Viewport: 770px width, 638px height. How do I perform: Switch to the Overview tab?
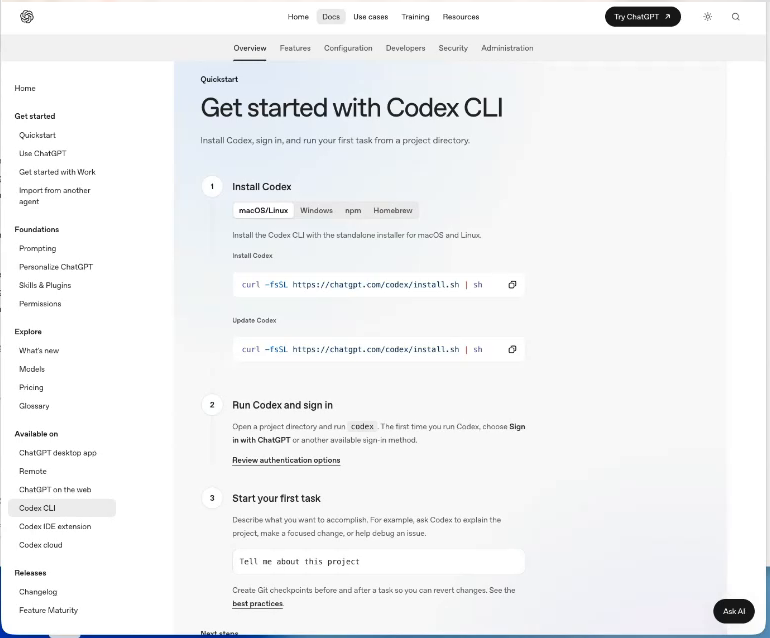click(x=249, y=48)
